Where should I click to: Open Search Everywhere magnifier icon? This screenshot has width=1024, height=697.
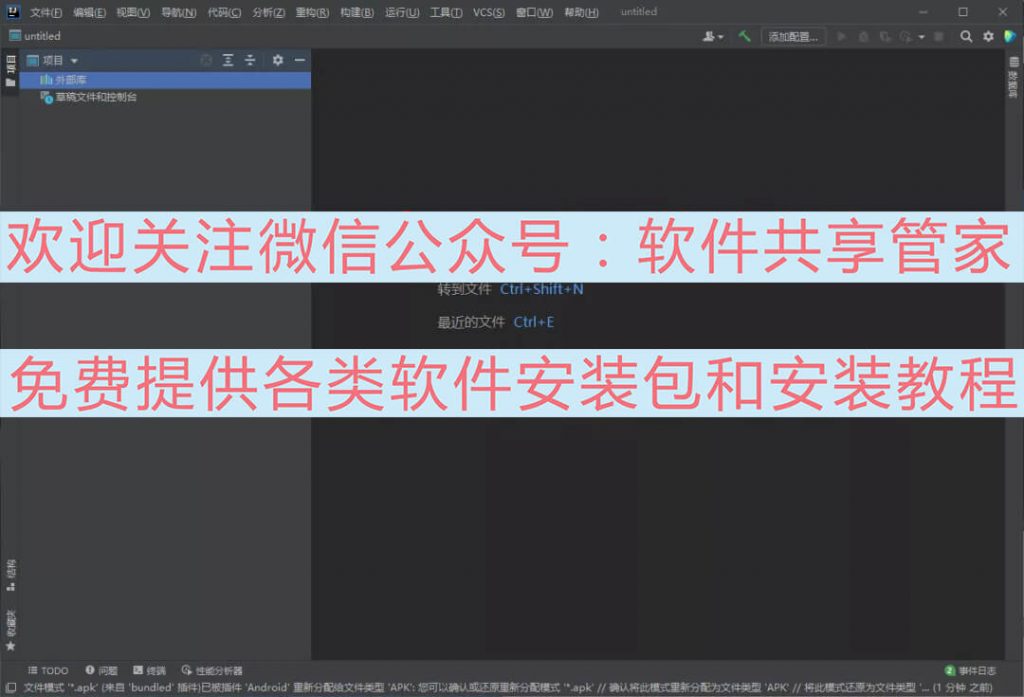966,37
